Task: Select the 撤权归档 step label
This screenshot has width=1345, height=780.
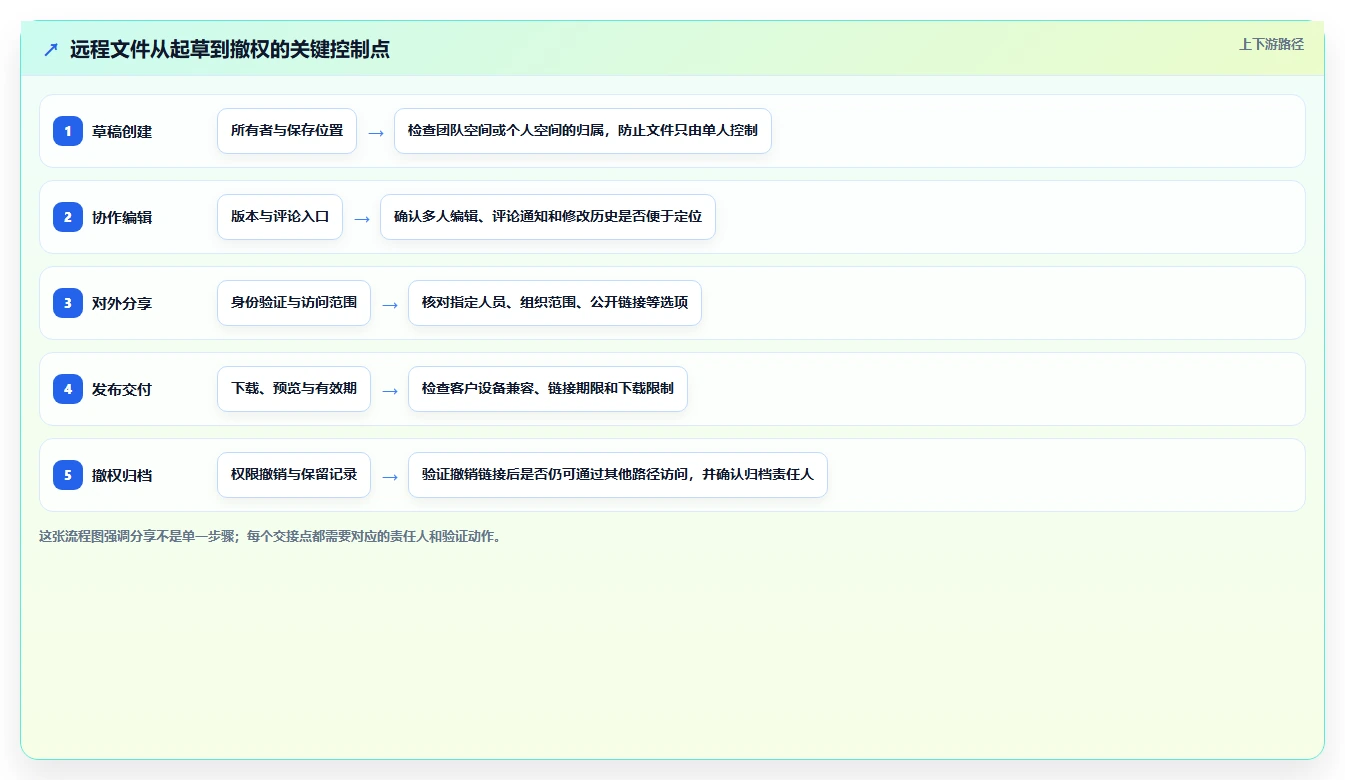Action: point(122,475)
